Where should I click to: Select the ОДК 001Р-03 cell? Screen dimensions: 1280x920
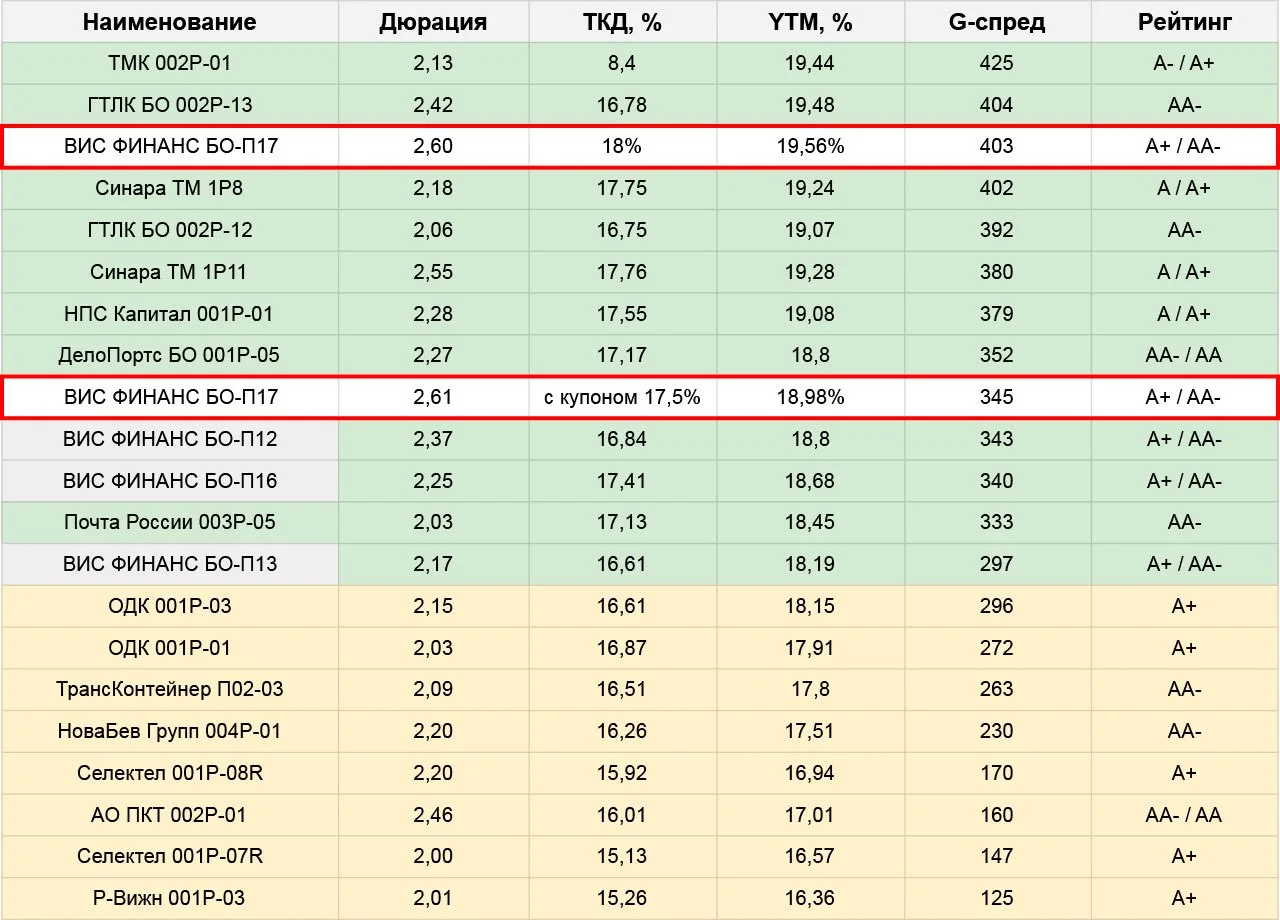(169, 606)
